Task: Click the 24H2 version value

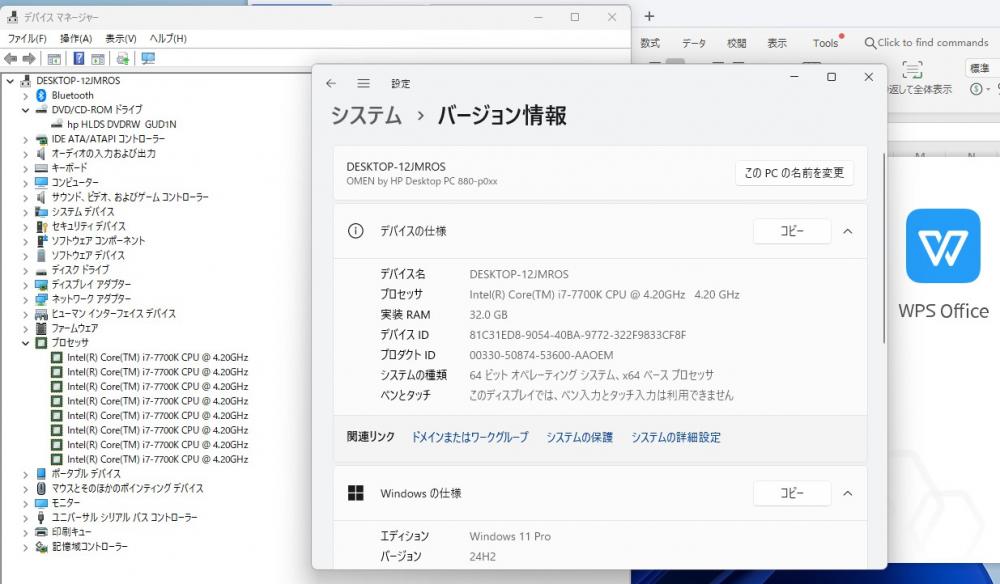Action: click(x=483, y=557)
